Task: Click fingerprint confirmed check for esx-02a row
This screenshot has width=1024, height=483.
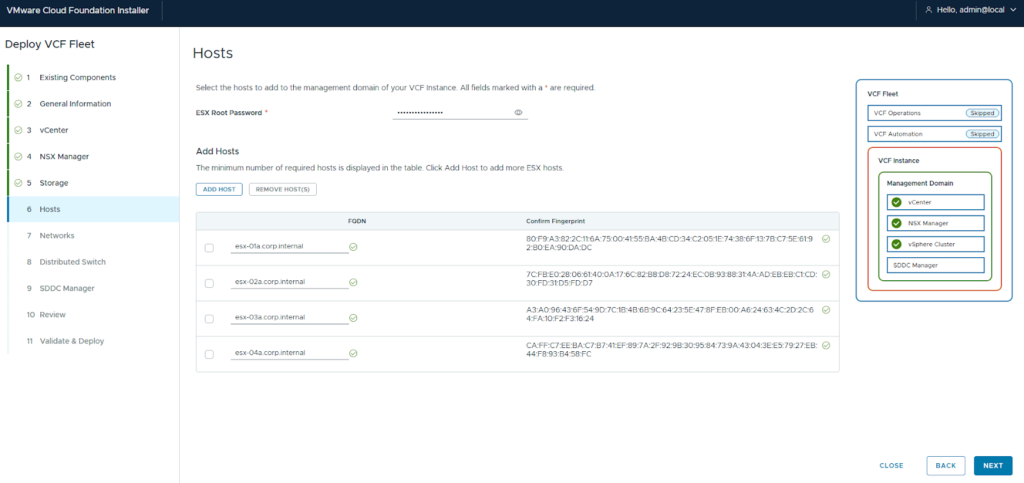Action: pyautogui.click(x=825, y=274)
